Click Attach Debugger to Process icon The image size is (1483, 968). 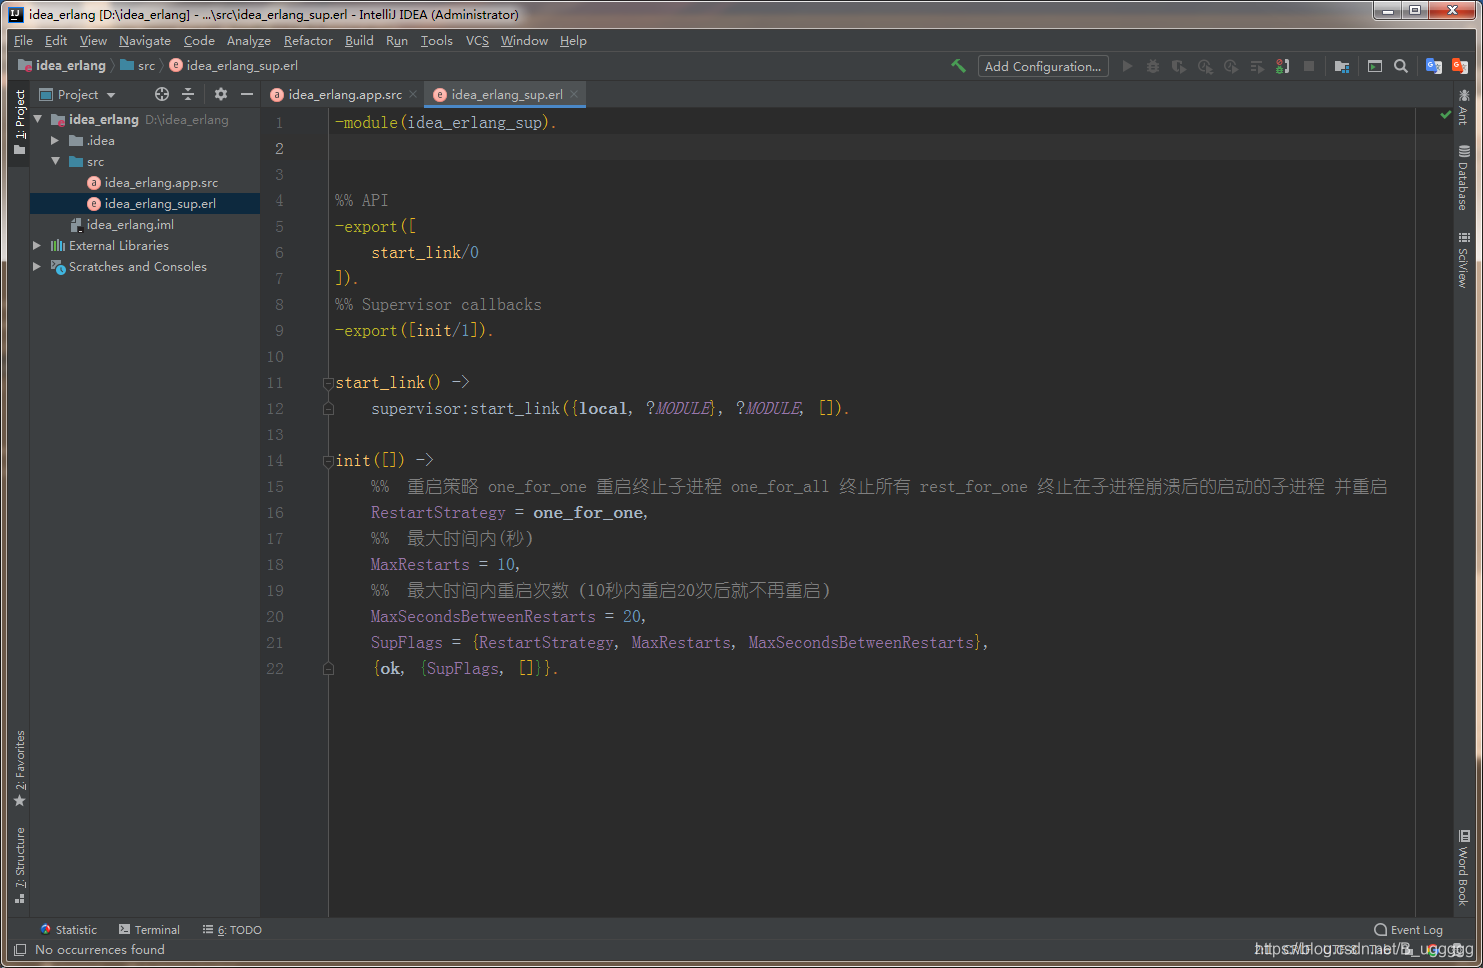(x=1283, y=66)
